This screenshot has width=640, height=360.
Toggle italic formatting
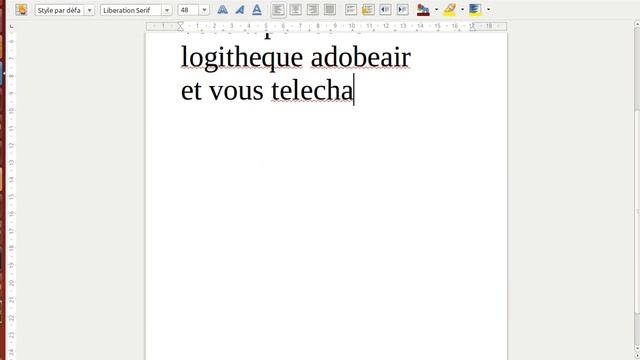[240, 10]
